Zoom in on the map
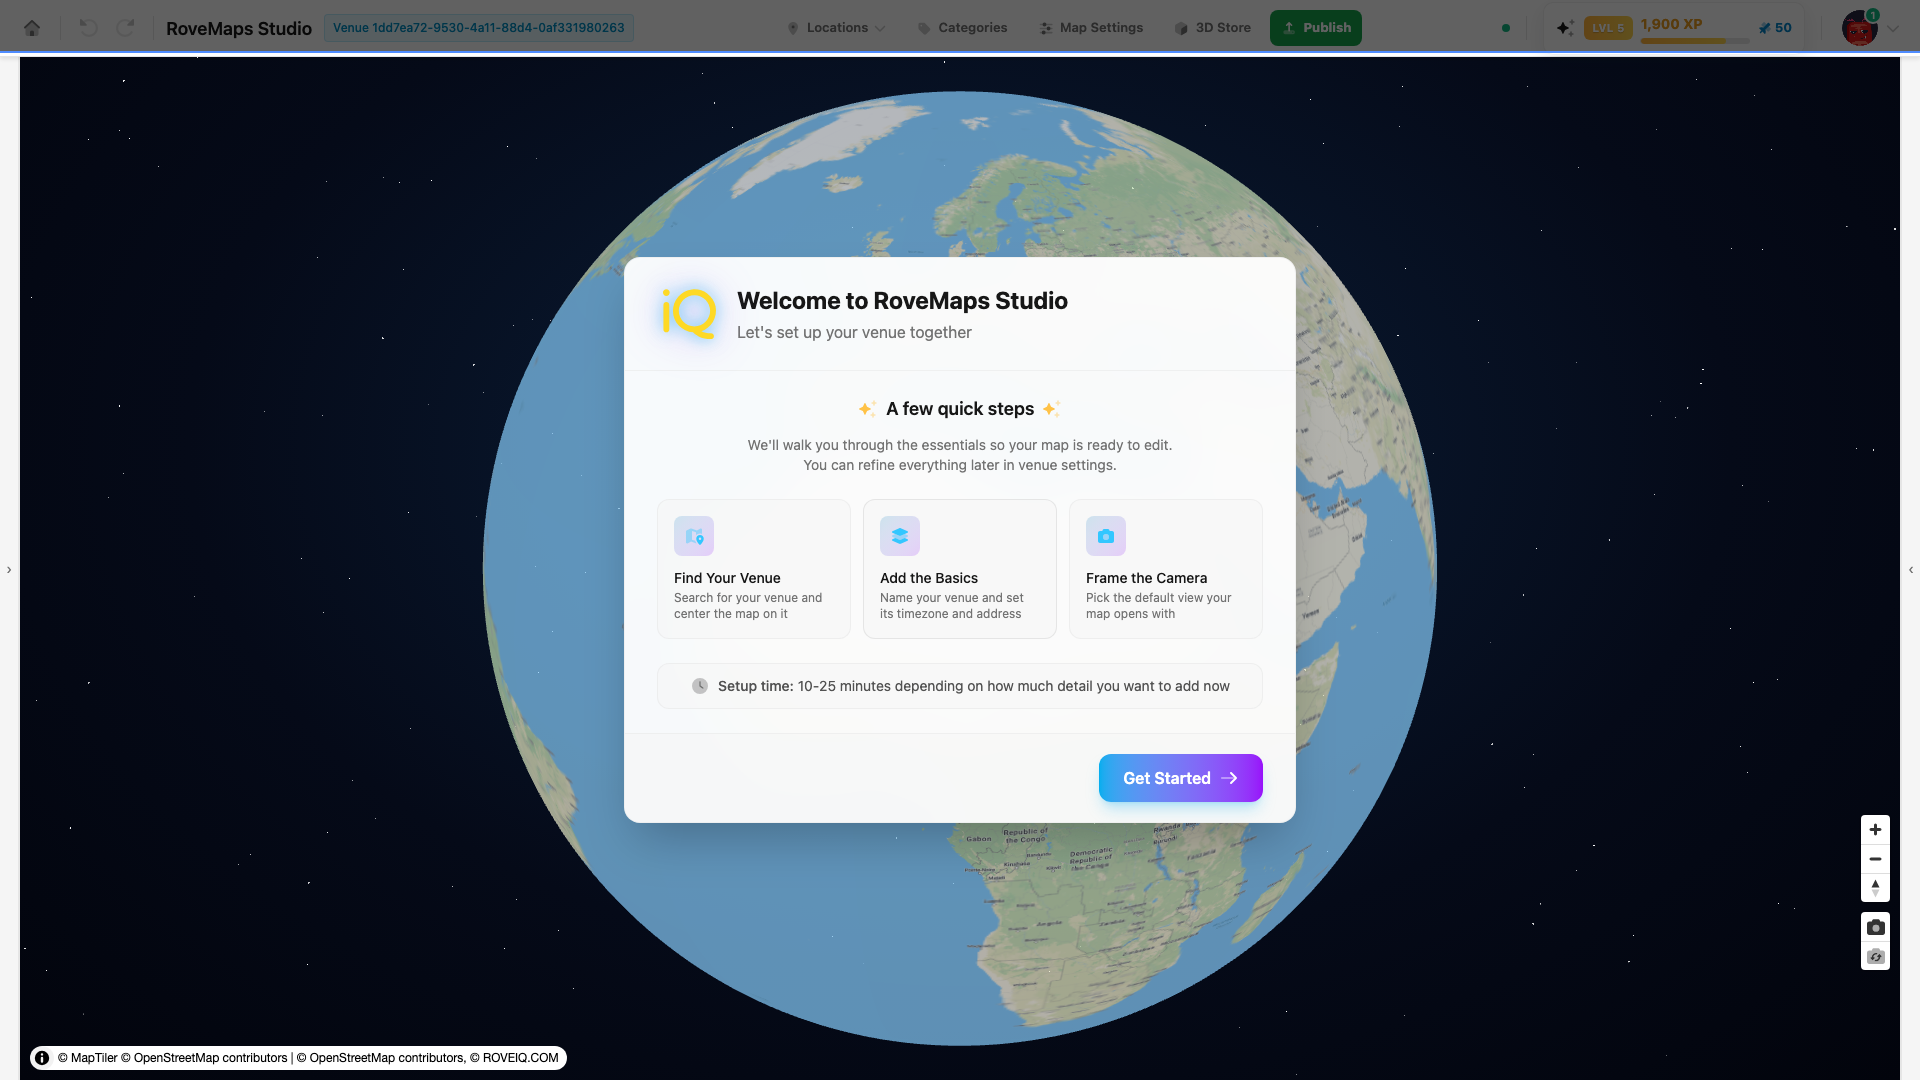The height and width of the screenshot is (1080, 1920). pyautogui.click(x=1875, y=830)
